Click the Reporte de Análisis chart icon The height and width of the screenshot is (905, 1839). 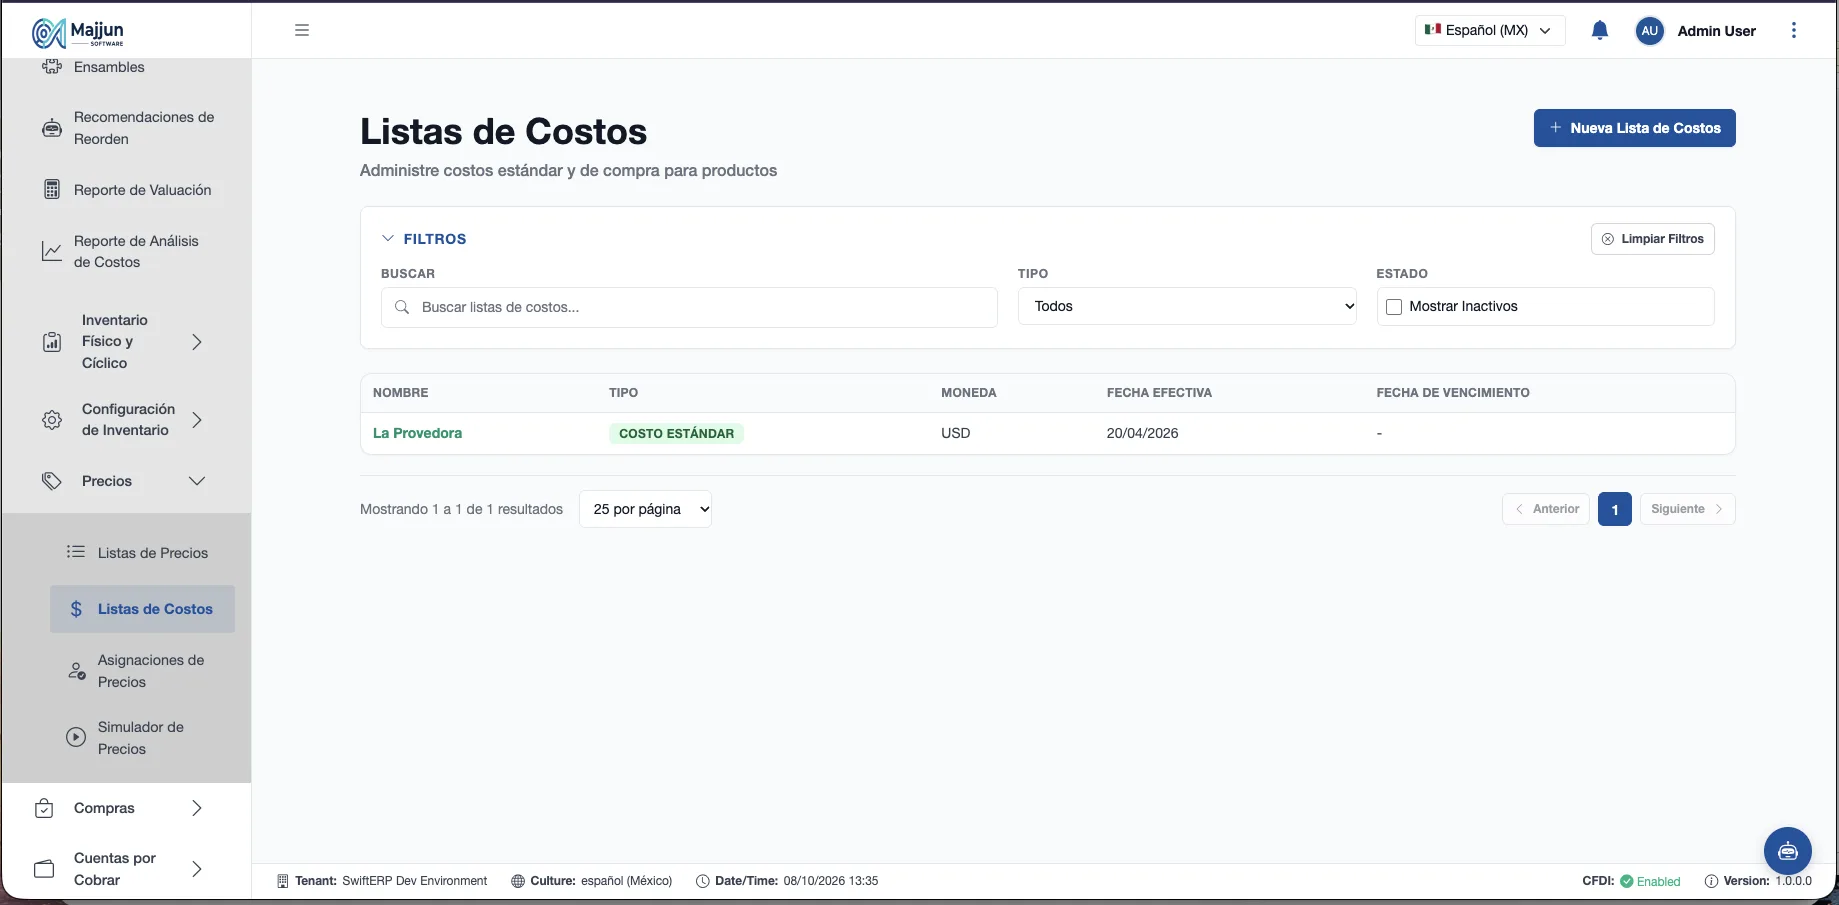pos(52,251)
